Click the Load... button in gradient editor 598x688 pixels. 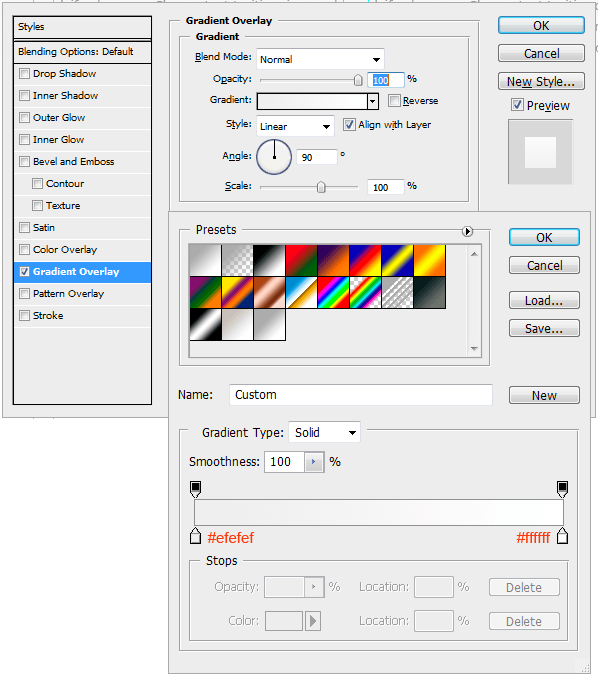544,301
